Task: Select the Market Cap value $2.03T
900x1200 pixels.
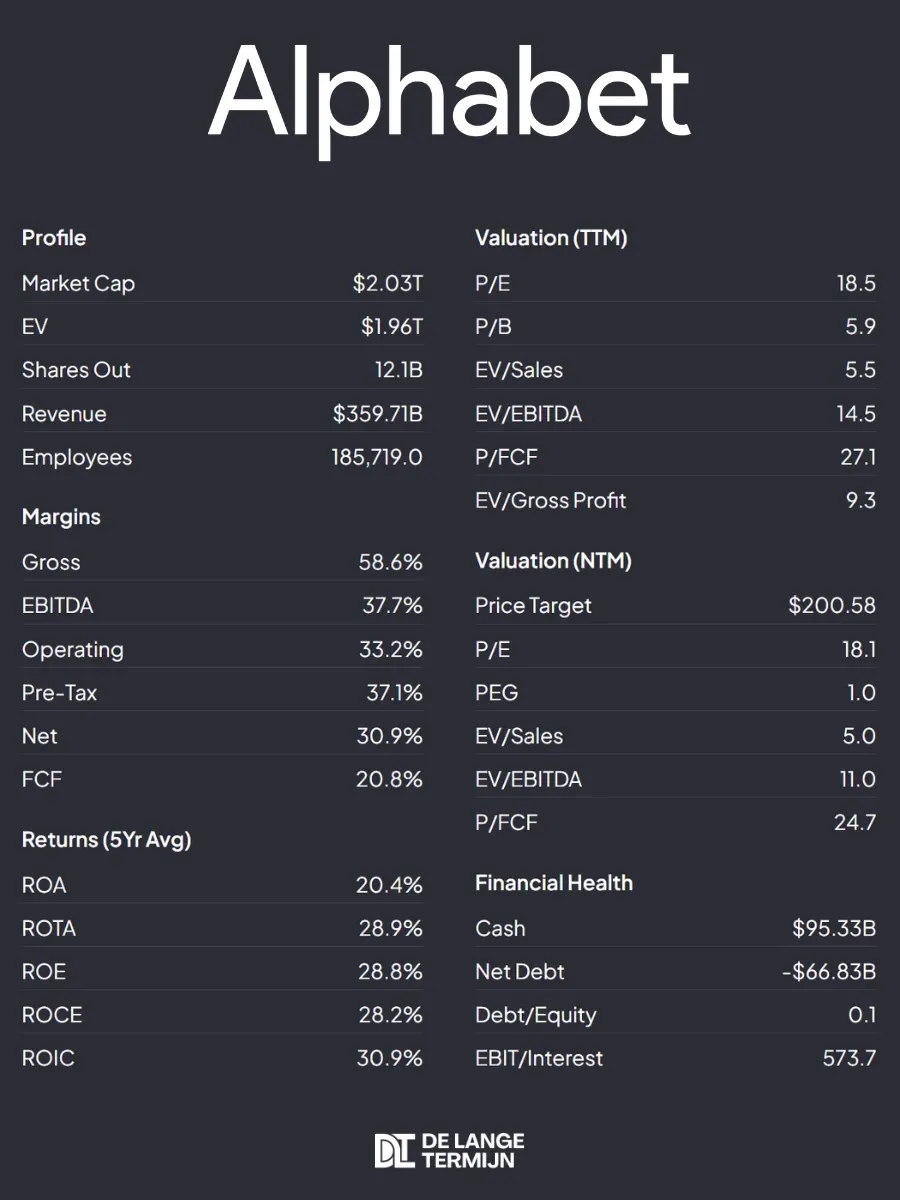Action: [388, 284]
